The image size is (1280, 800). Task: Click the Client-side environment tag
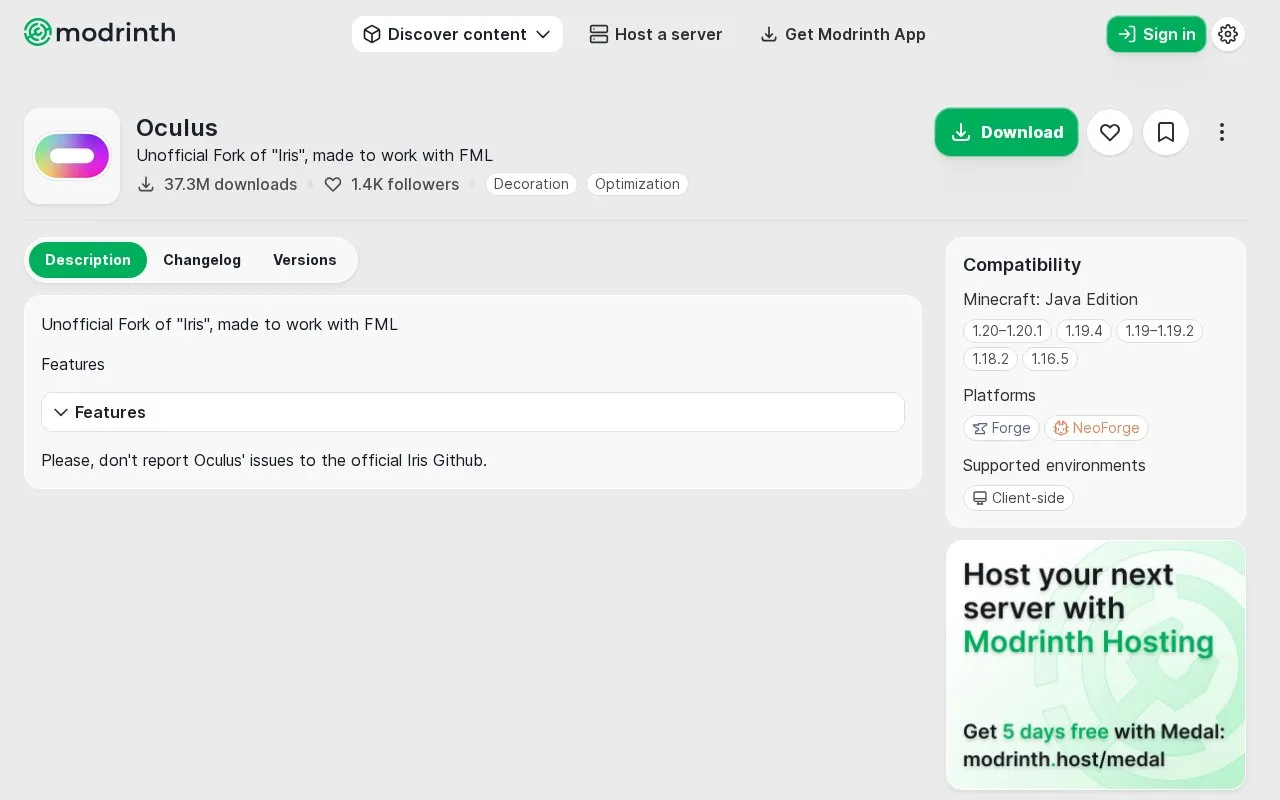point(1018,498)
